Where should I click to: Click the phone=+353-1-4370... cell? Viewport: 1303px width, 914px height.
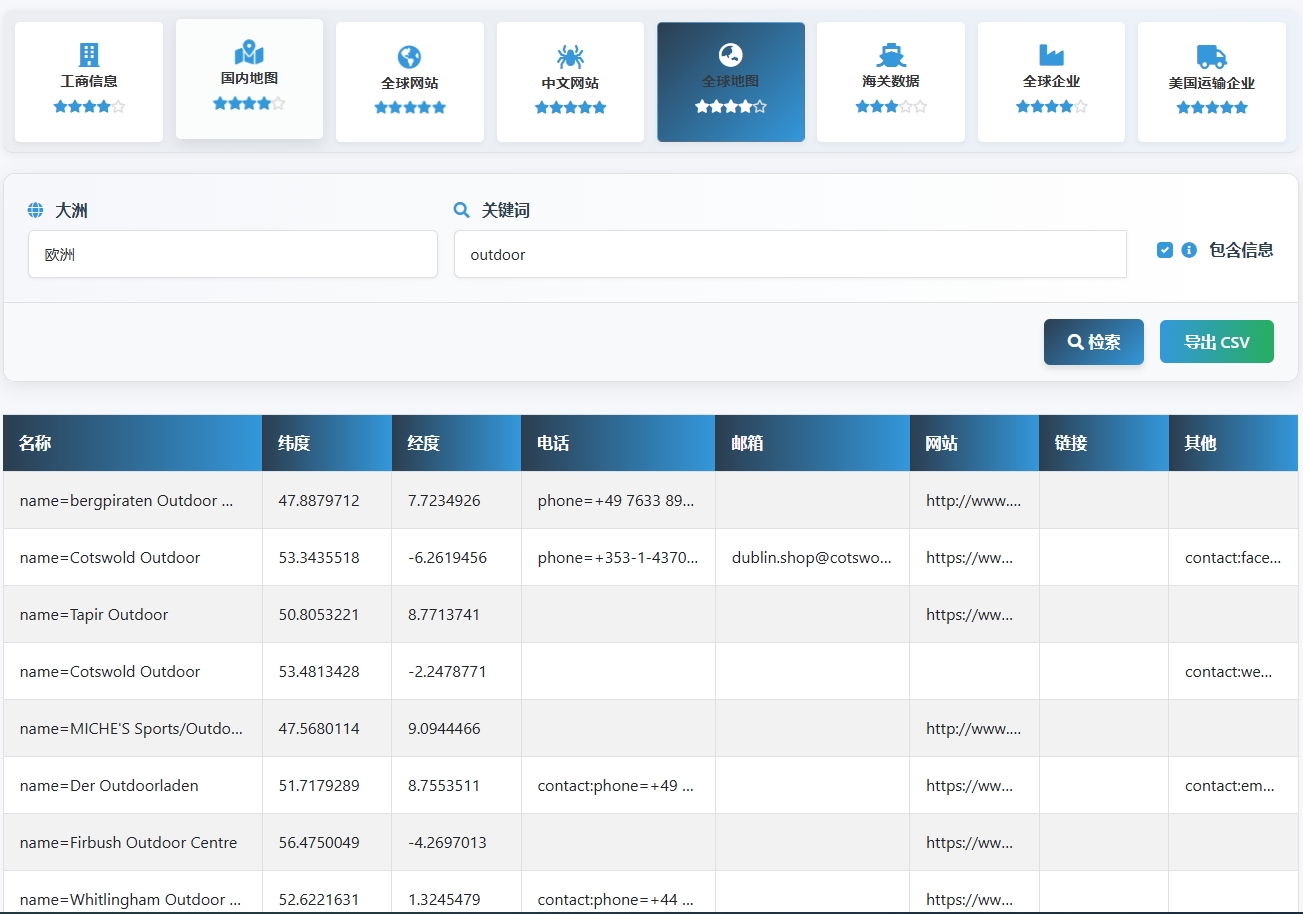click(618, 557)
